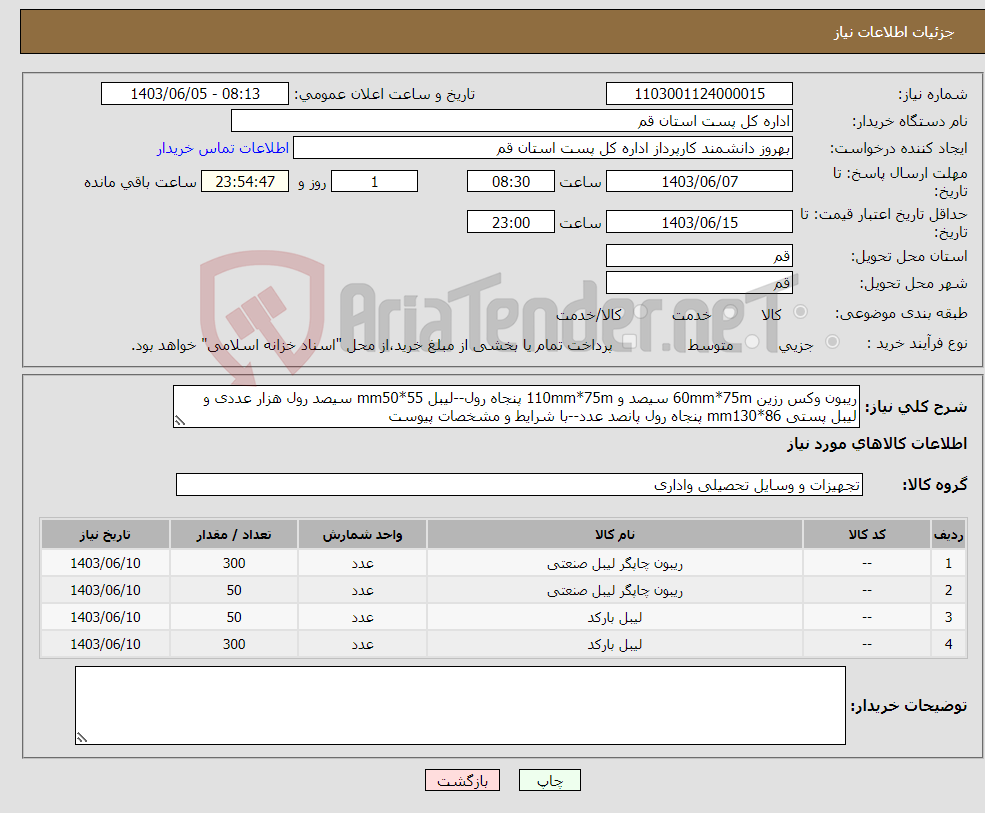Click the response deadline date 1403/06/07
This screenshot has width=985, height=813.
pos(699,182)
